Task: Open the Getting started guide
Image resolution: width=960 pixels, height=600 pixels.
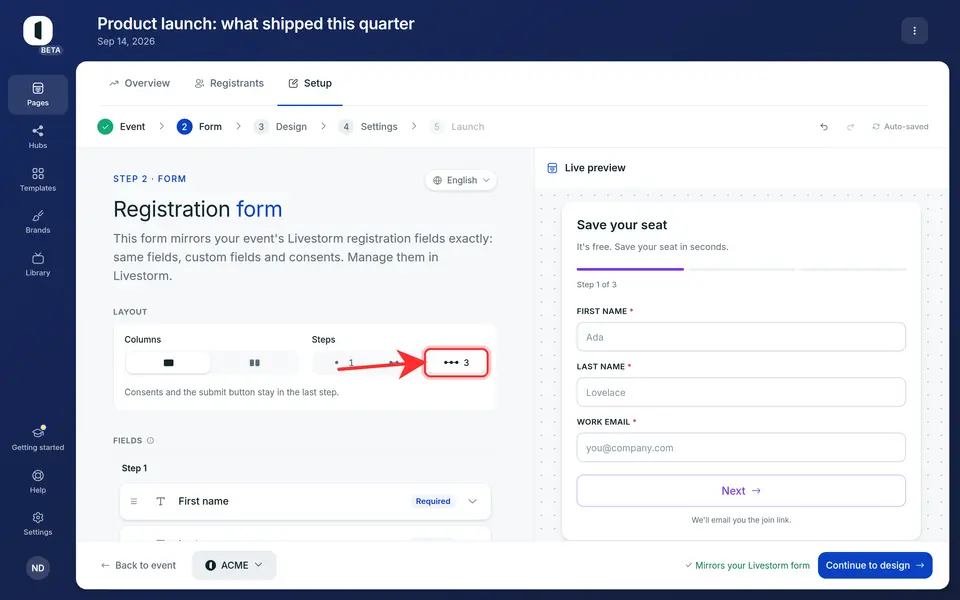Action: point(38,438)
